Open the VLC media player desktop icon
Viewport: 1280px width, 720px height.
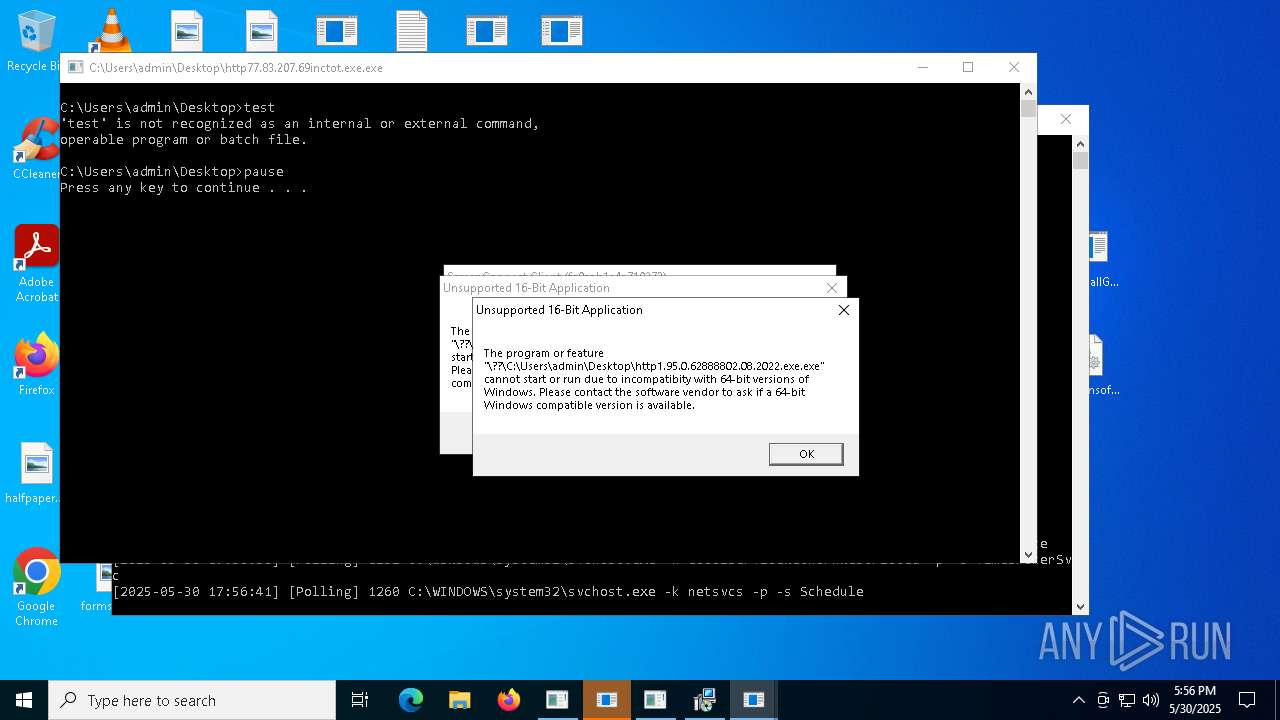tap(110, 30)
